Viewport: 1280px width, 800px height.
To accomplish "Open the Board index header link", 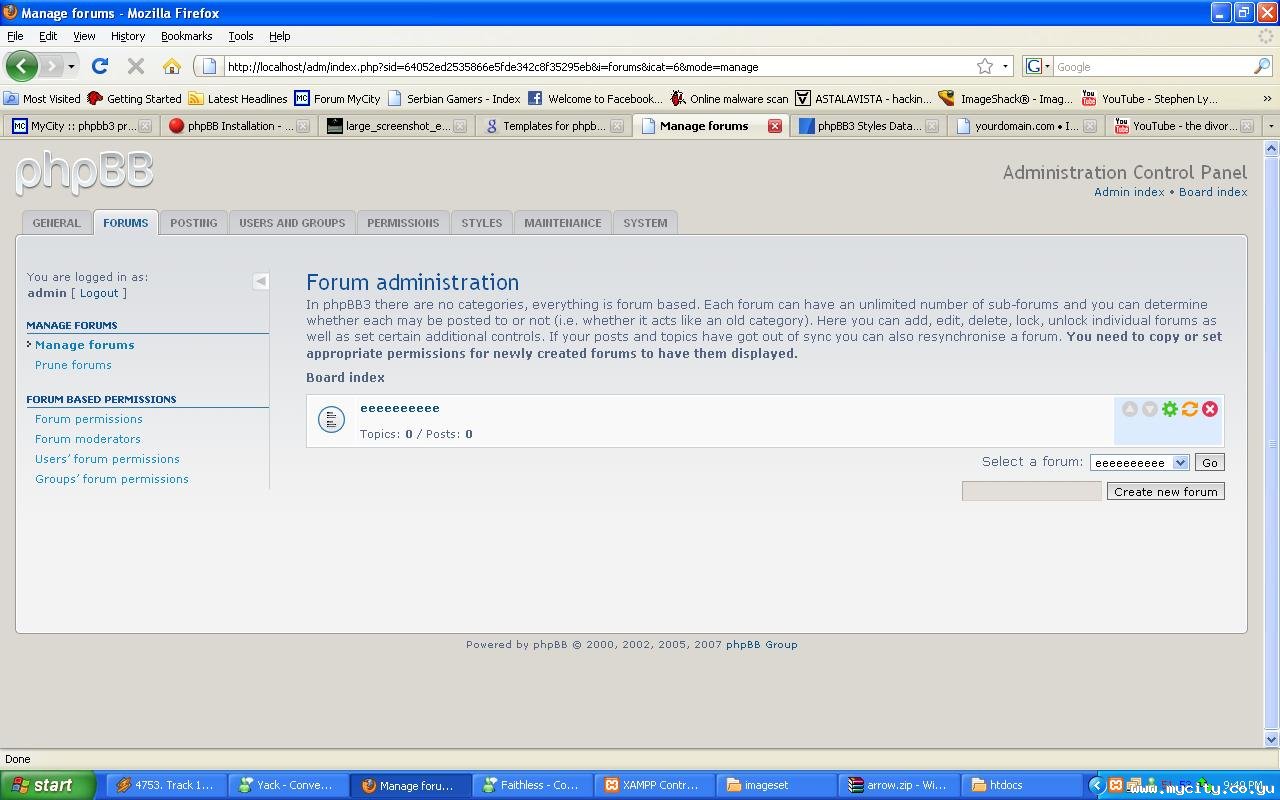I will click(1213, 192).
